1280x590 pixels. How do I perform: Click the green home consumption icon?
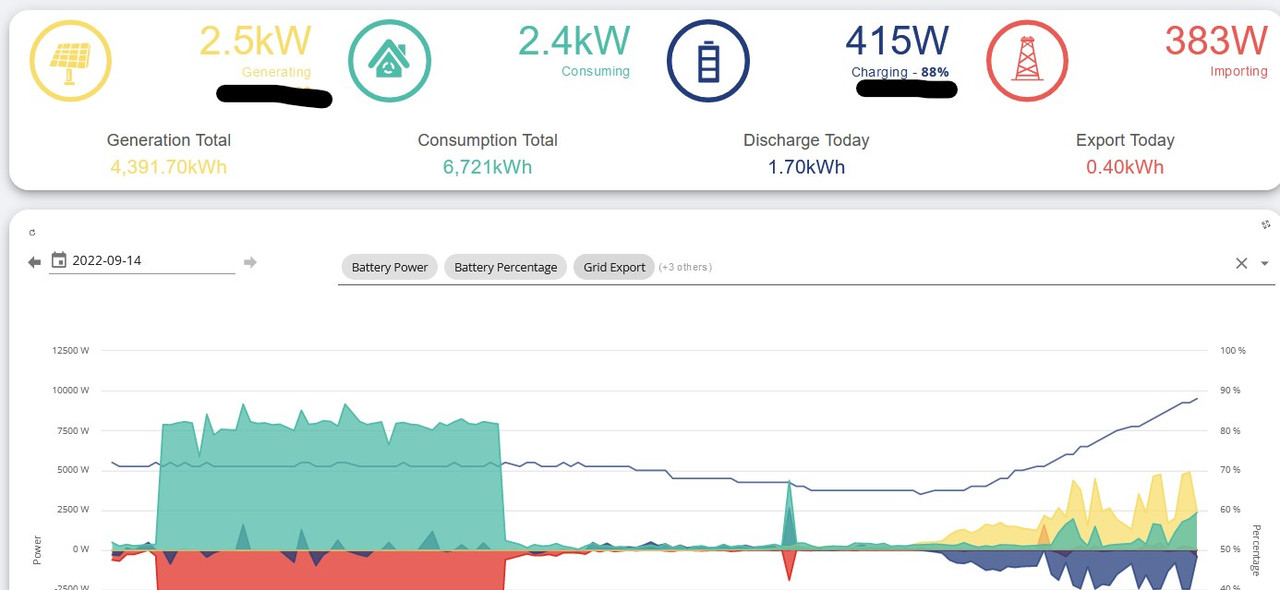pyautogui.click(x=389, y=61)
